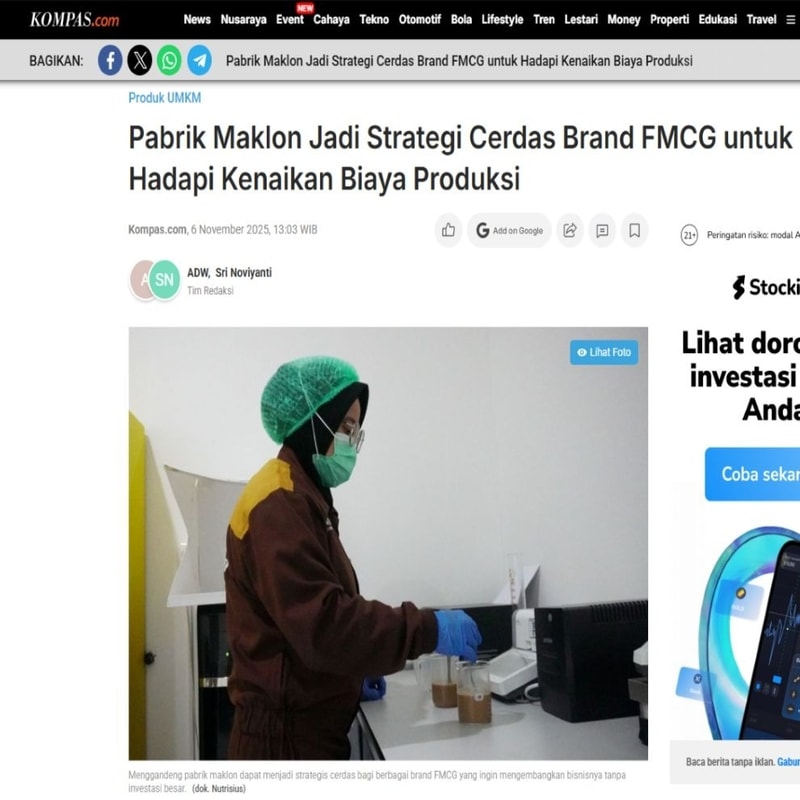
Task: Share article via WhatsApp
Action: point(169,61)
